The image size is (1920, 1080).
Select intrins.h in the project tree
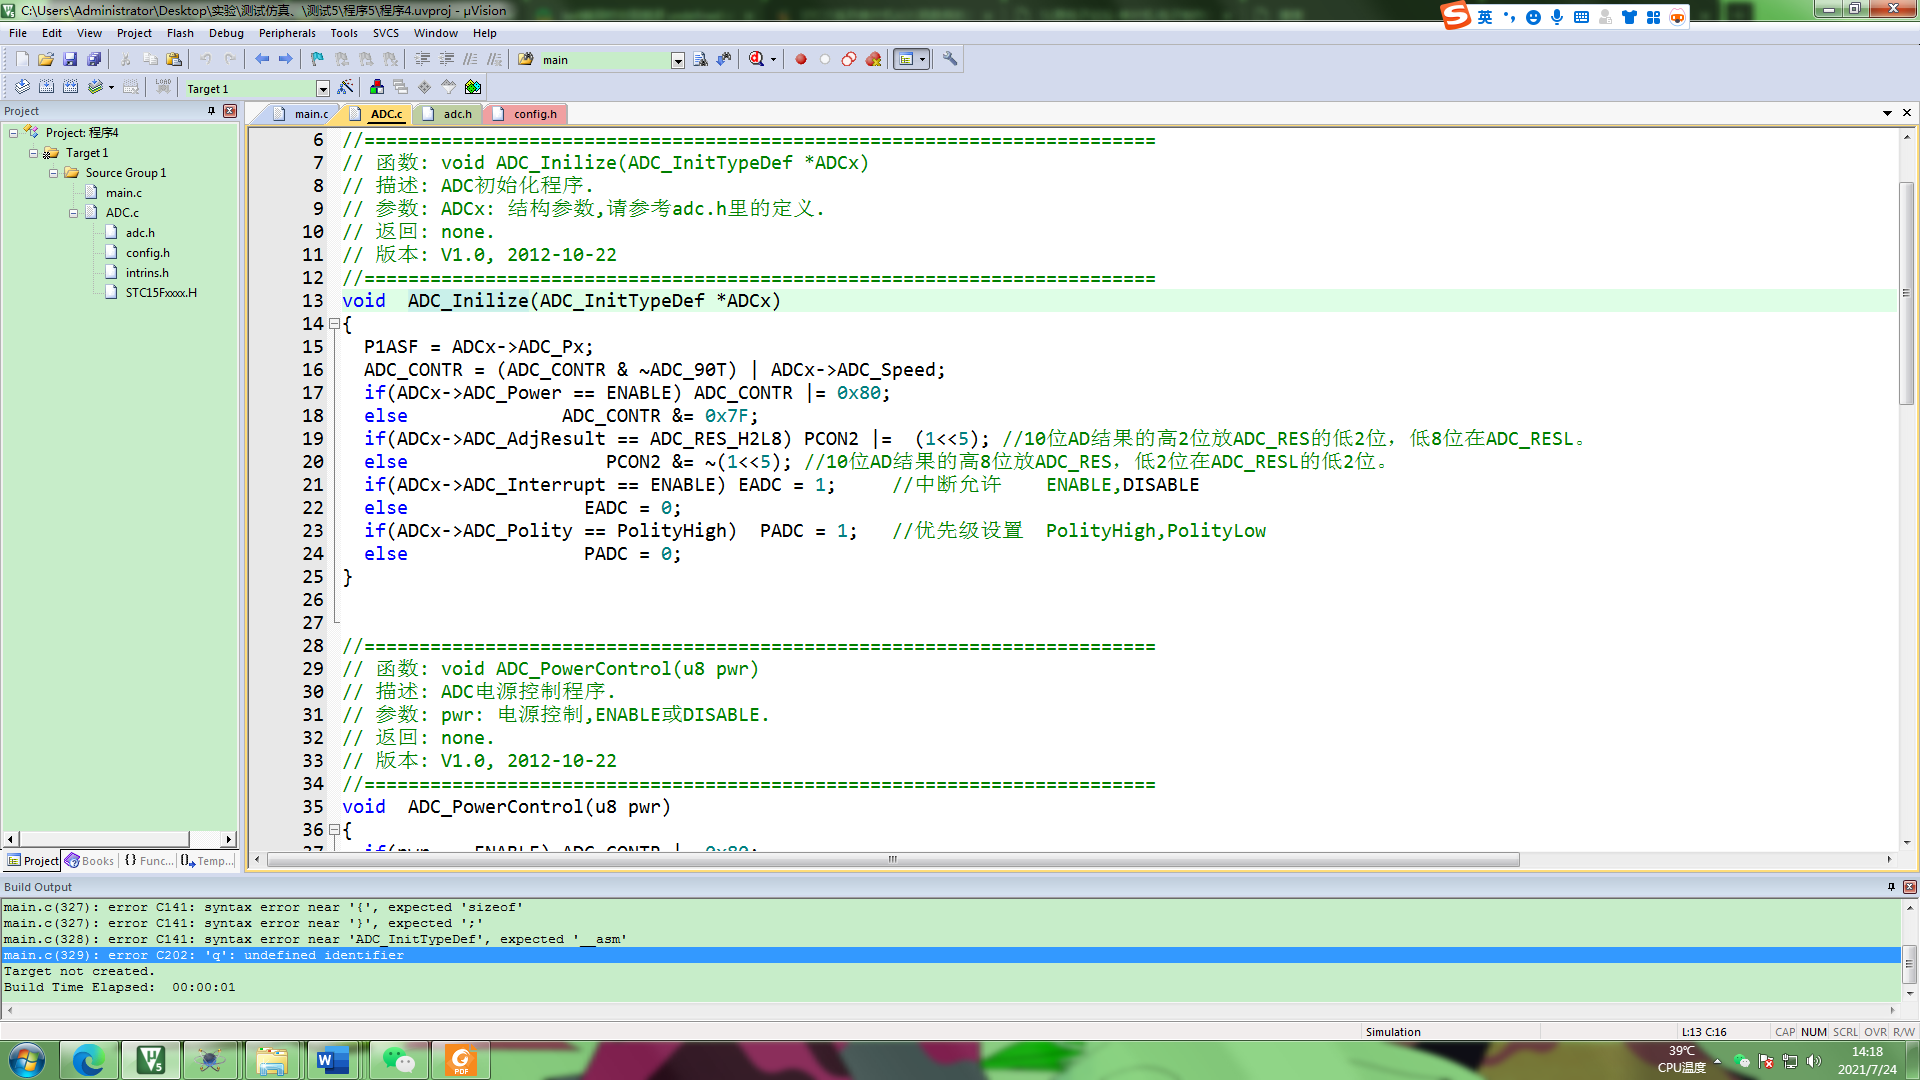pyautogui.click(x=147, y=273)
